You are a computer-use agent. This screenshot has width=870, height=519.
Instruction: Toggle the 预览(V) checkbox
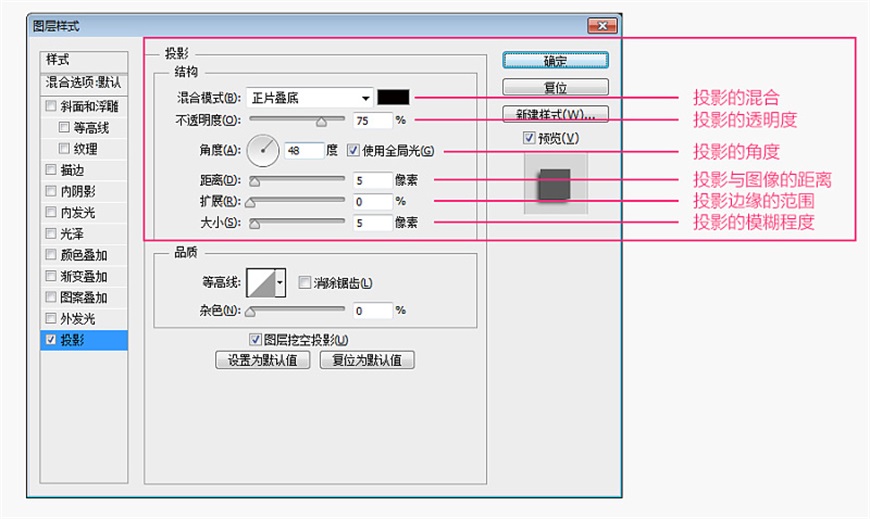529,137
